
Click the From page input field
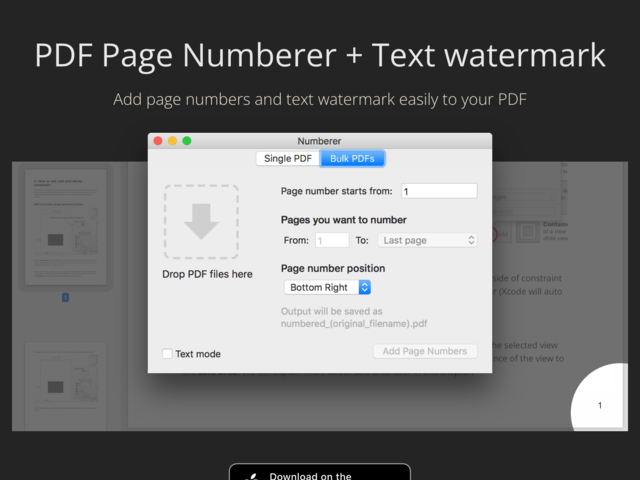click(332, 240)
